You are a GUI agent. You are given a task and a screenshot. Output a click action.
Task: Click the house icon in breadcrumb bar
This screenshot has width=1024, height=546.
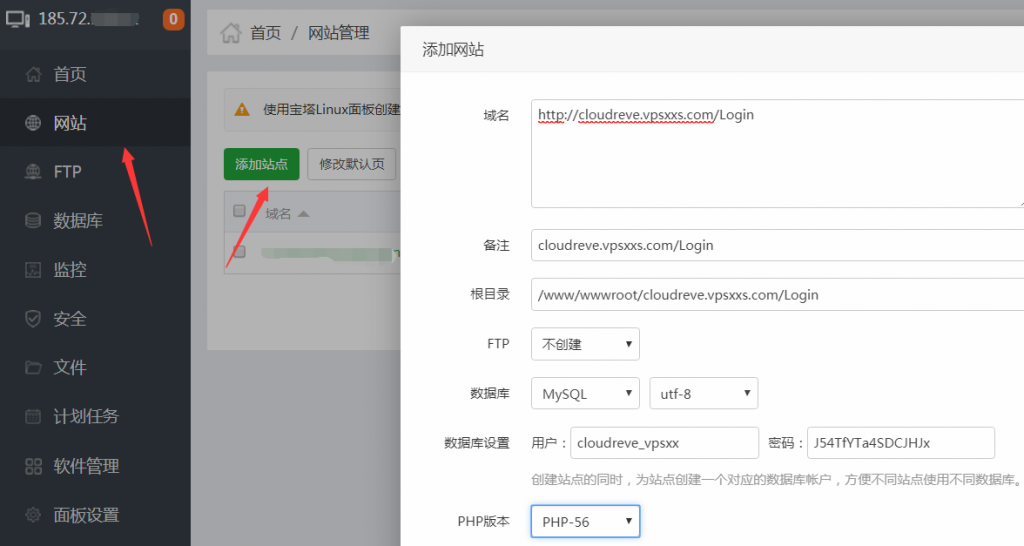point(231,33)
